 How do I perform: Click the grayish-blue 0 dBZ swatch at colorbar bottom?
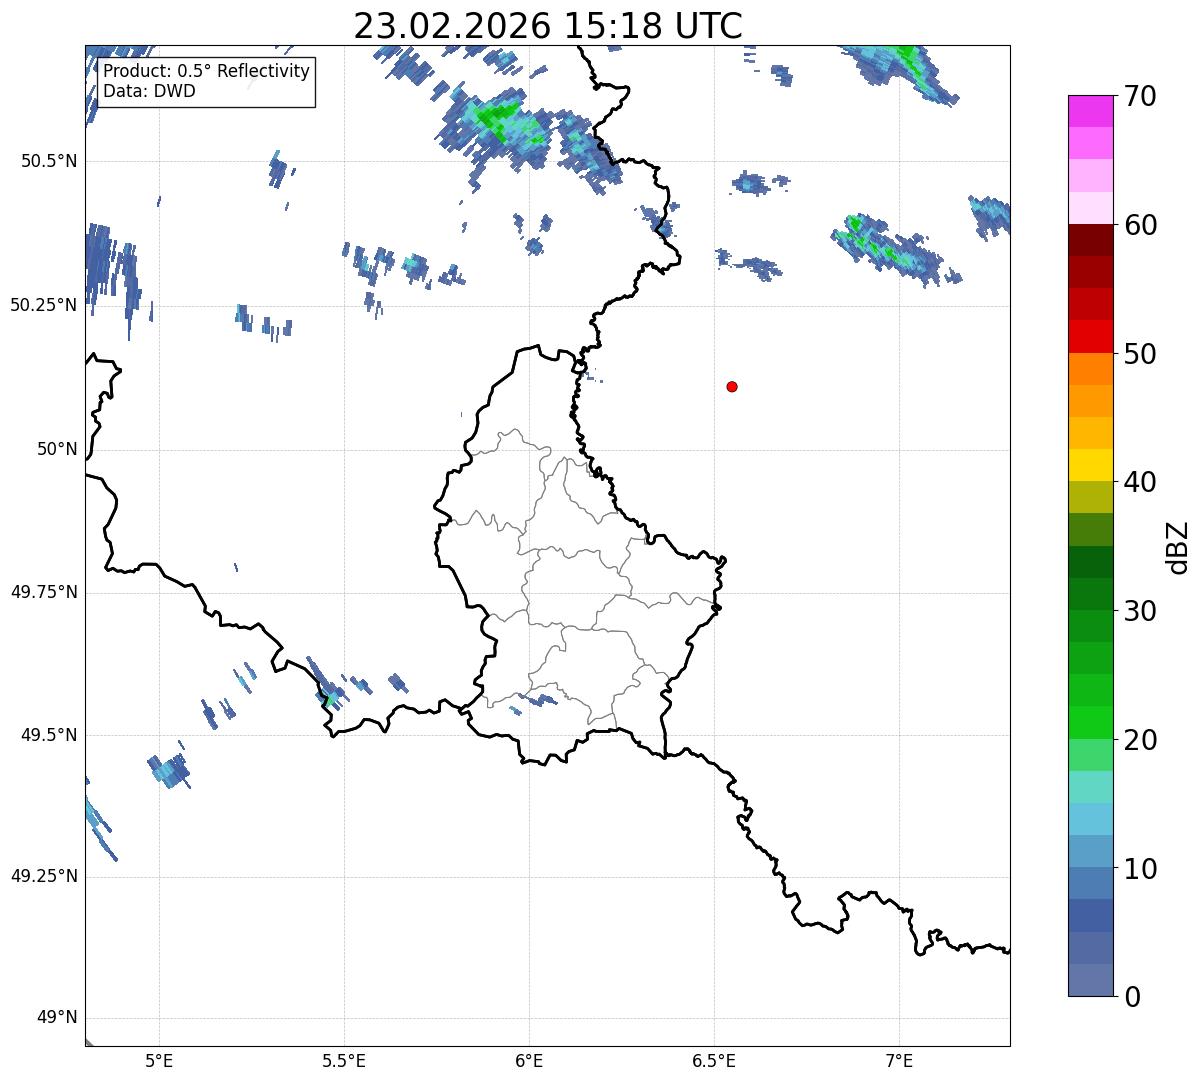tap(1090, 980)
